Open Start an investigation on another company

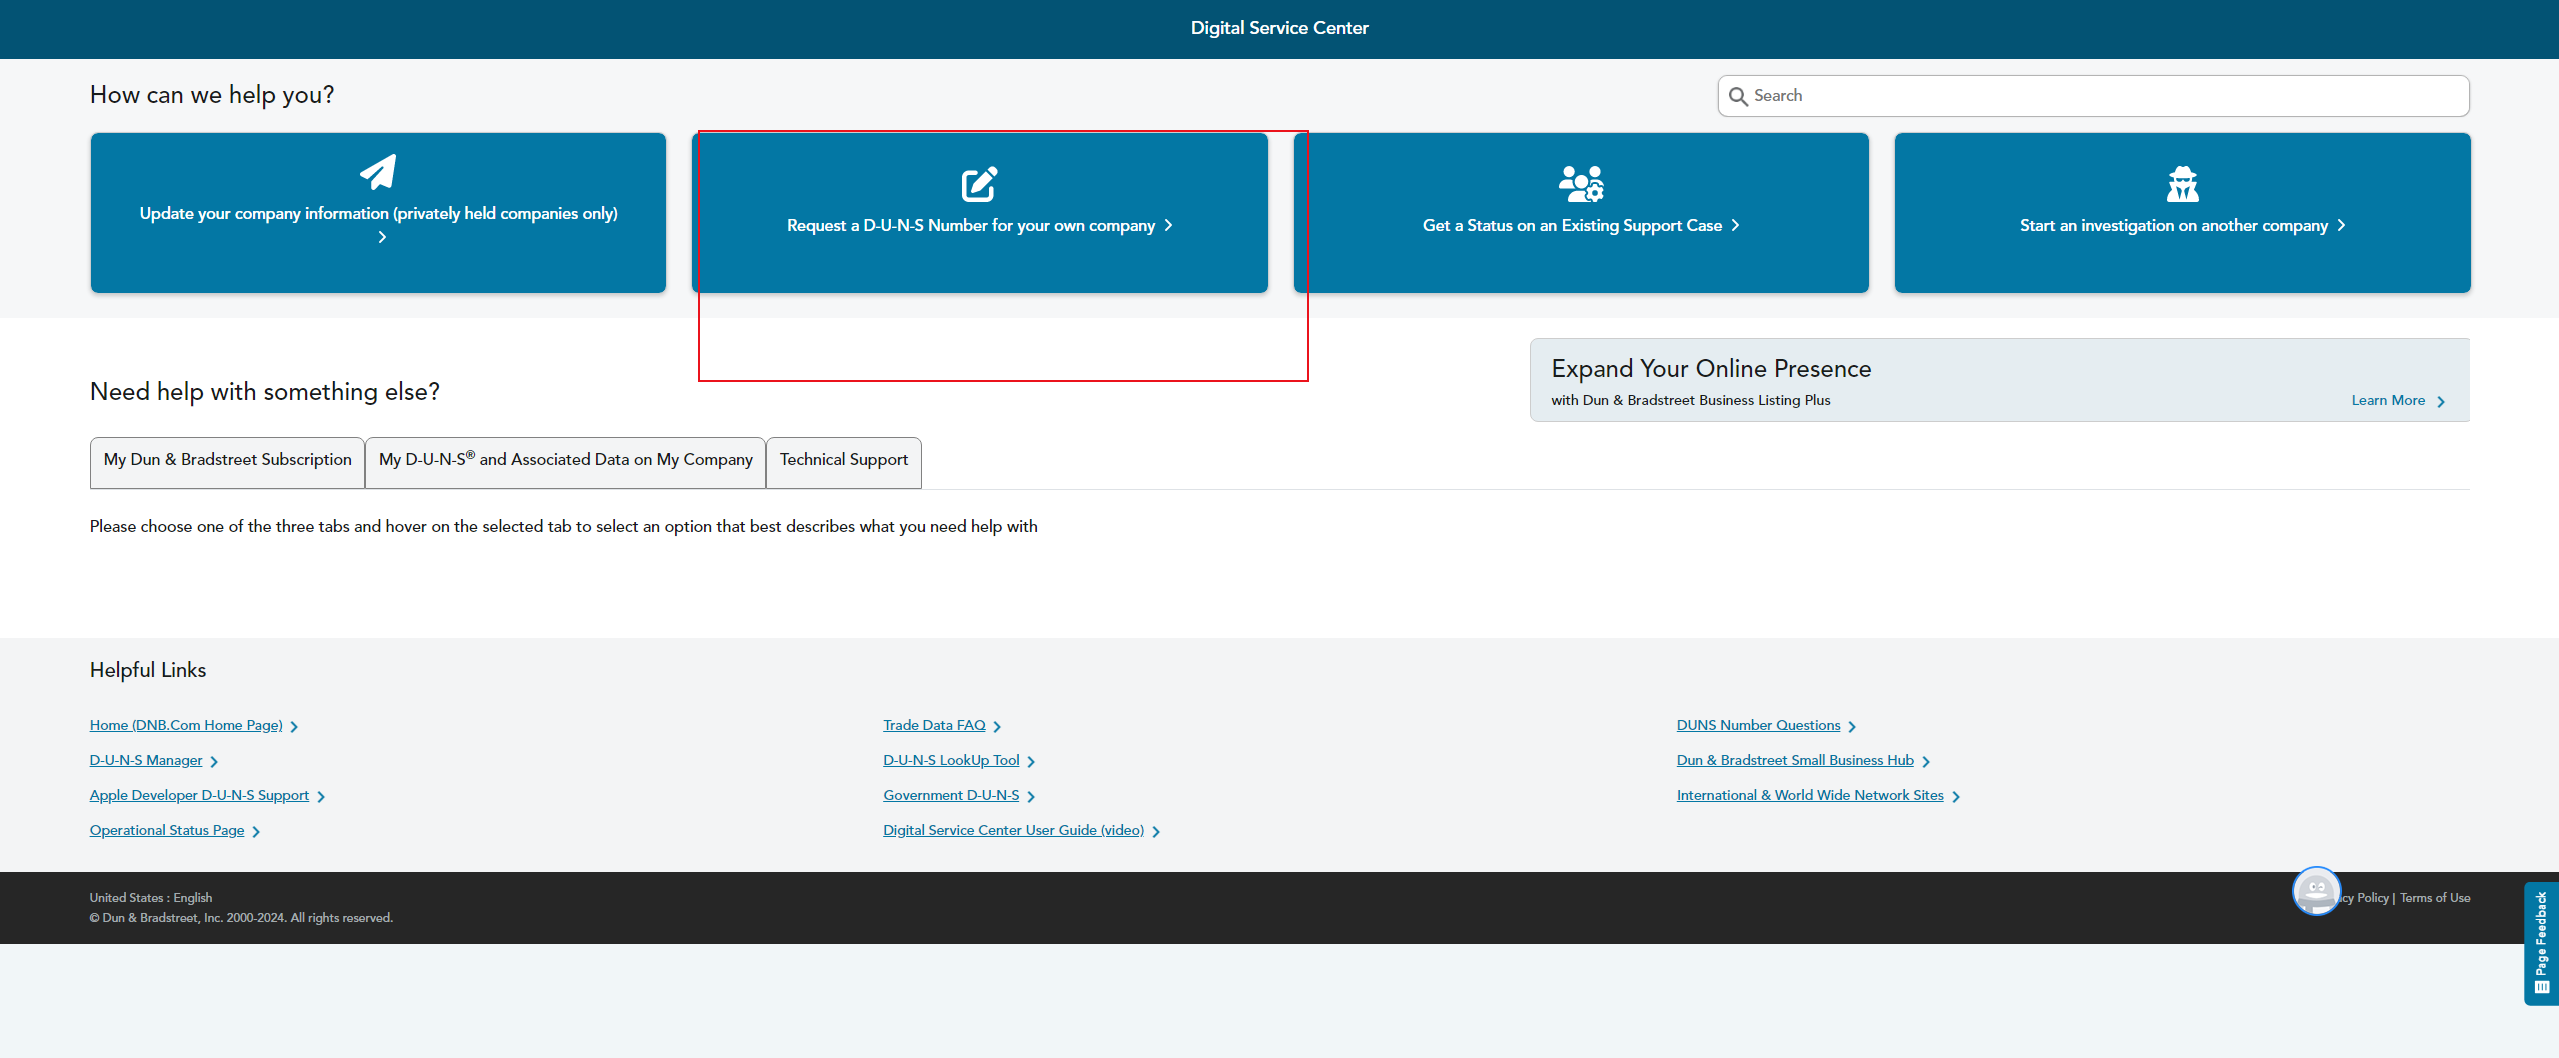(2182, 213)
